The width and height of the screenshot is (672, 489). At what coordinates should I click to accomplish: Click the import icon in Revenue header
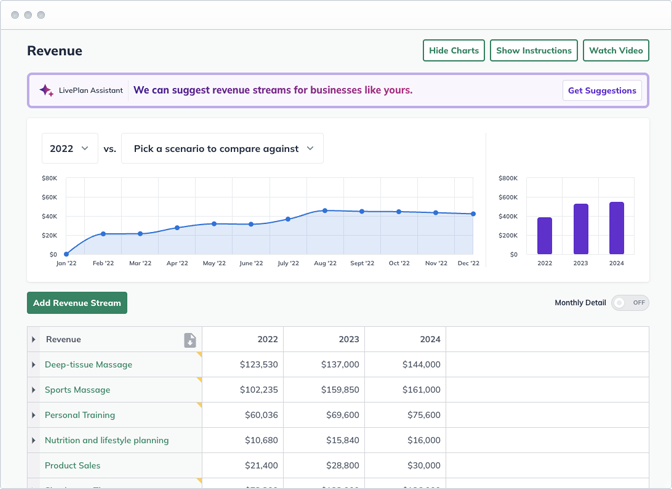tap(190, 340)
